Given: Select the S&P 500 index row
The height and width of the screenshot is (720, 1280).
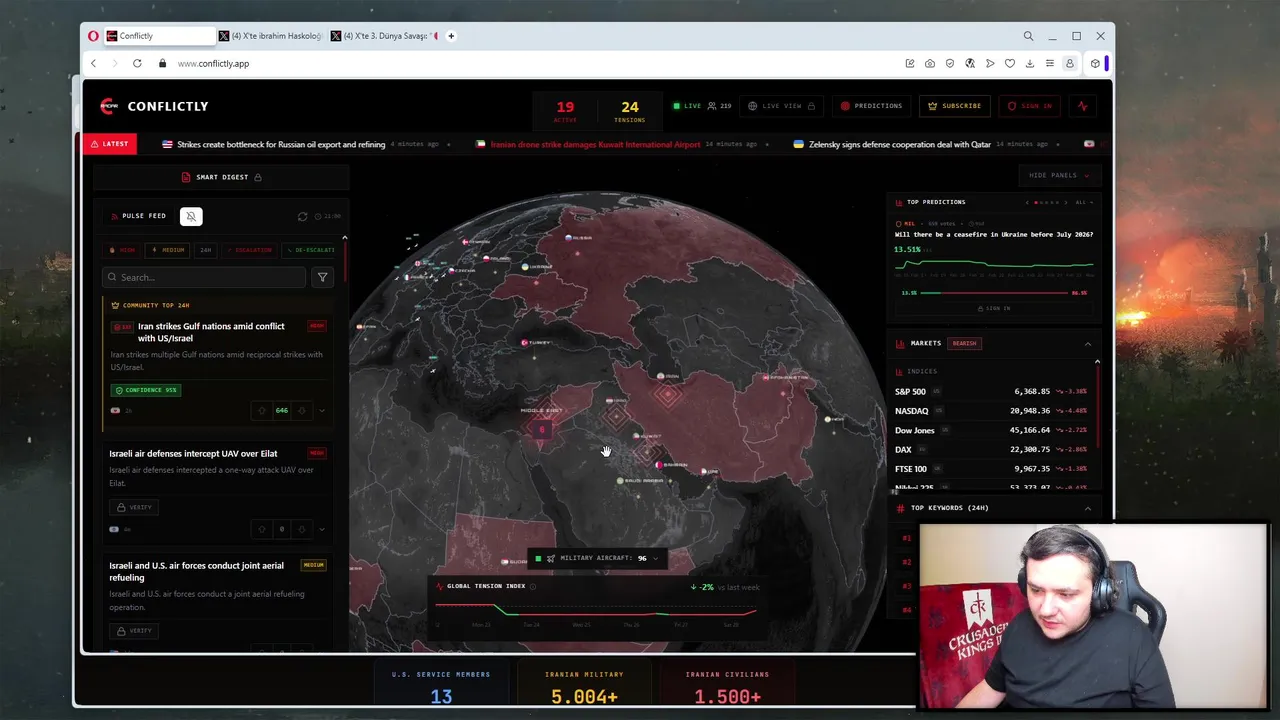Looking at the screenshot, I should [x=990, y=391].
